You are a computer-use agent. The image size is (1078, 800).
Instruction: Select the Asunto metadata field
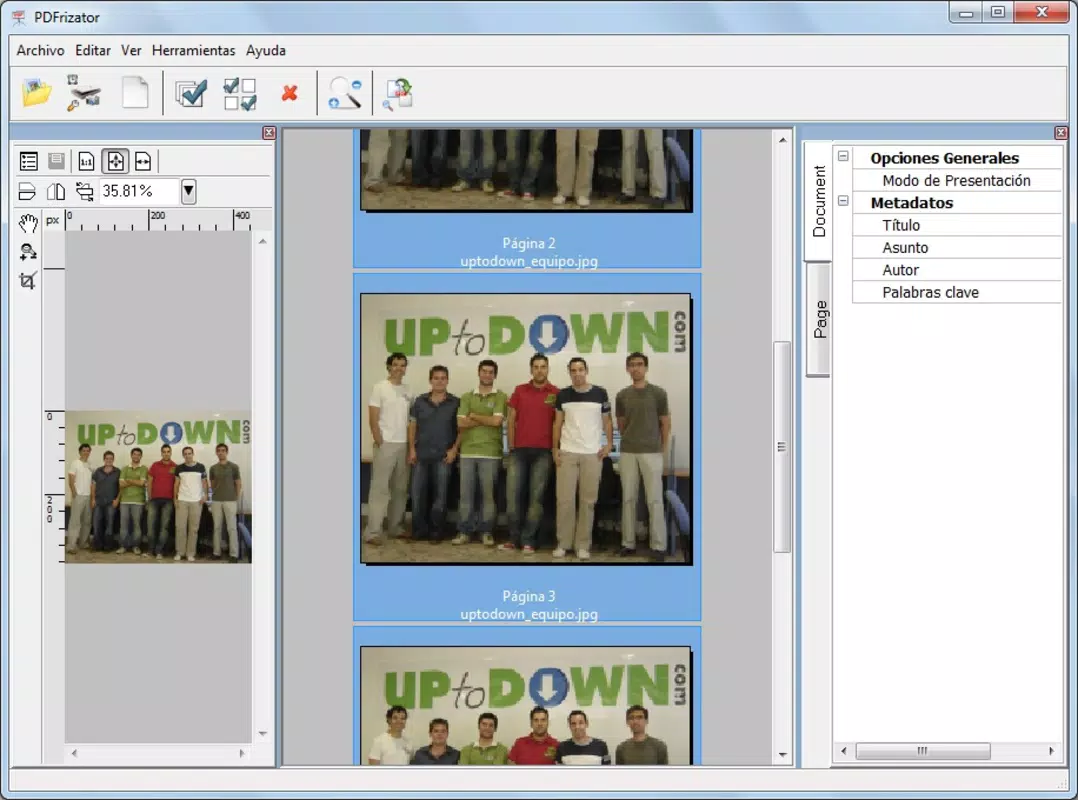click(956, 247)
